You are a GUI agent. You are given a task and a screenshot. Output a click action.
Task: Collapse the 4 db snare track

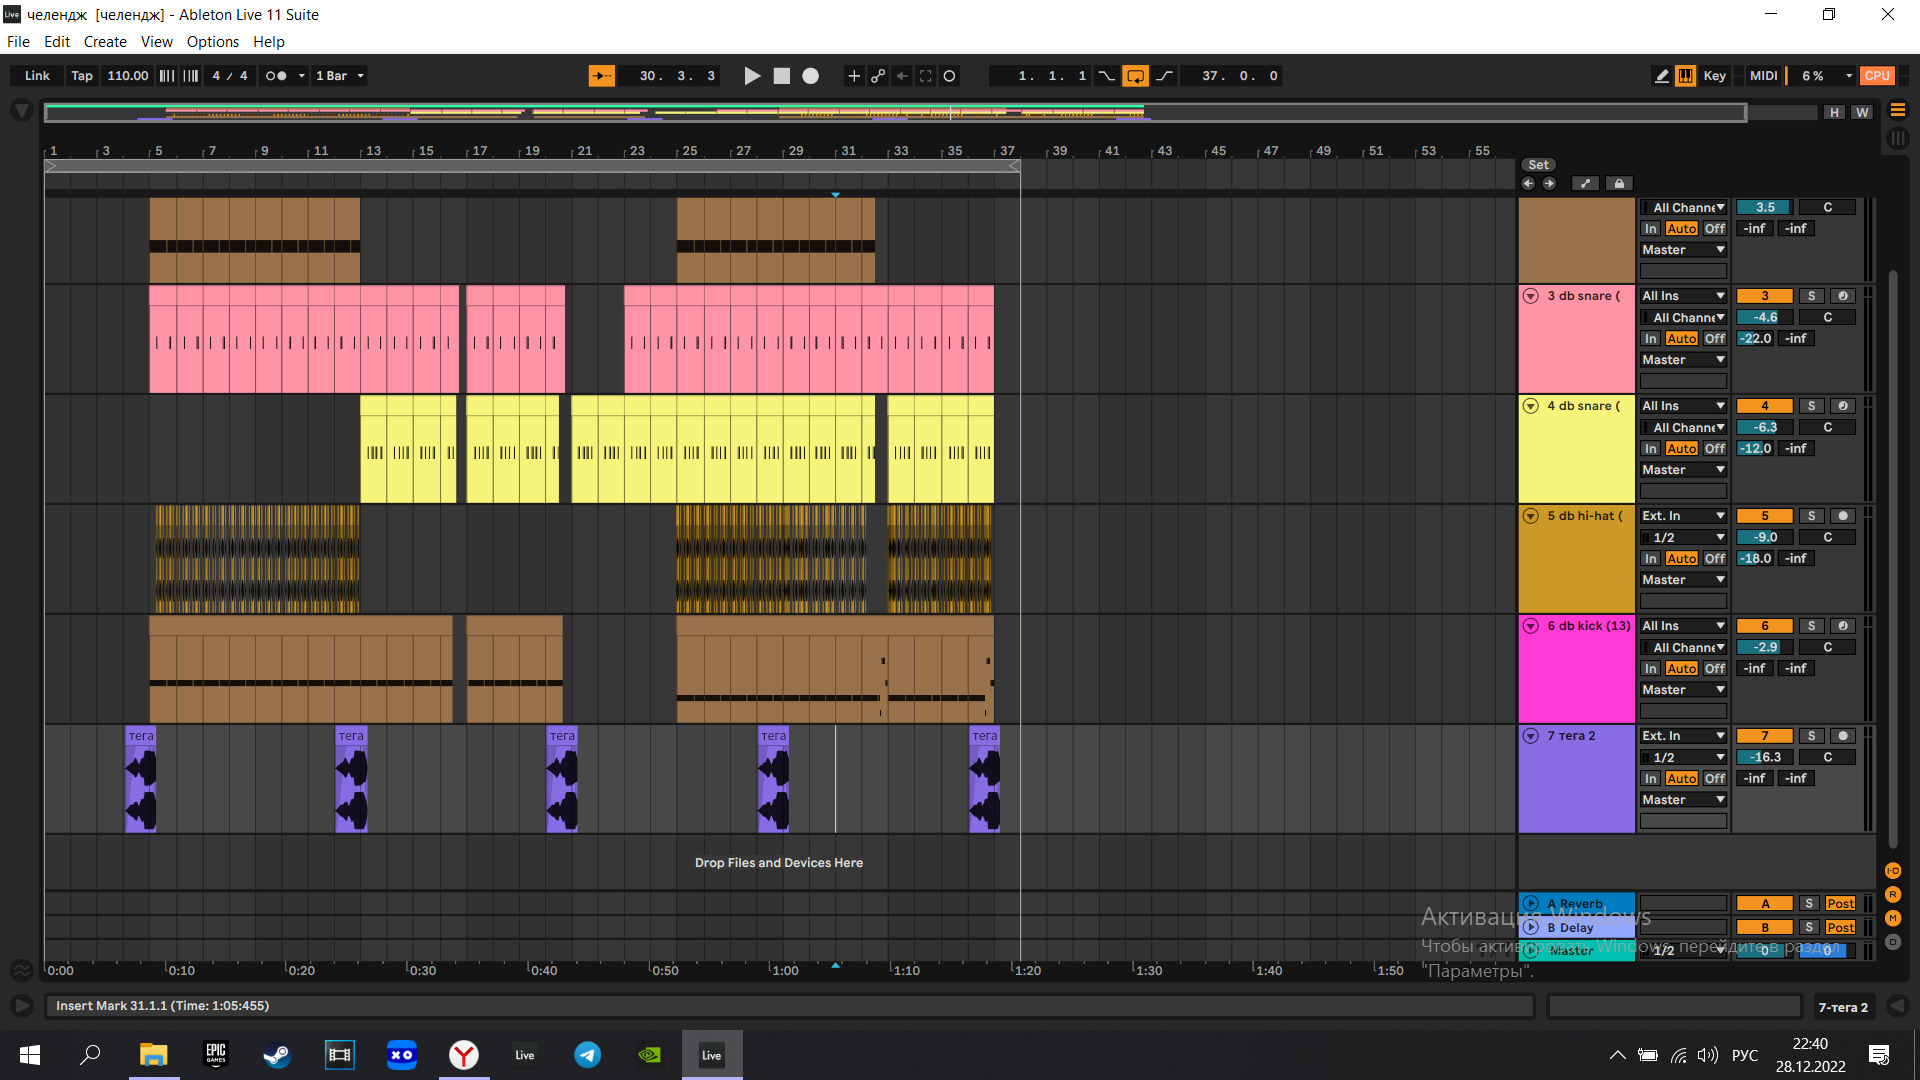coord(1530,406)
